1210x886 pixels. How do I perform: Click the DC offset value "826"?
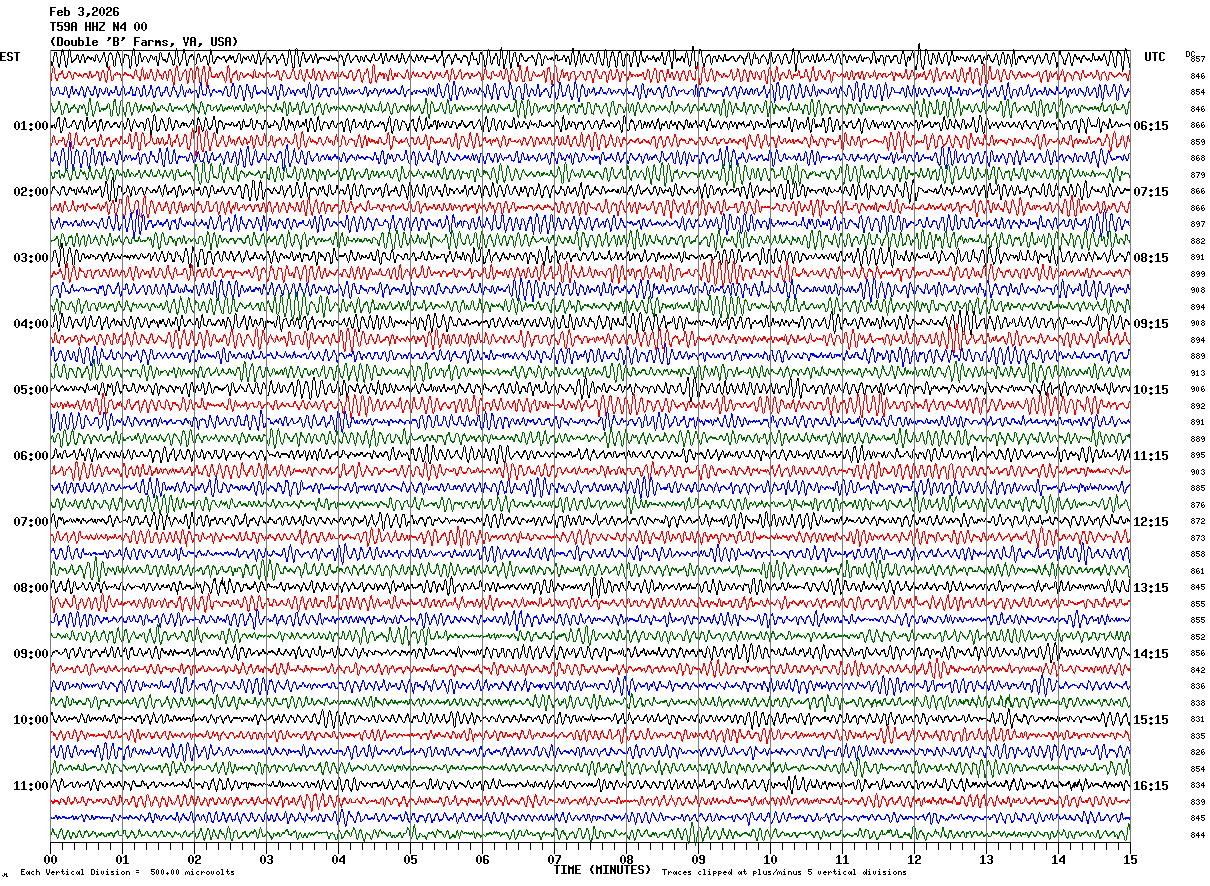click(1198, 753)
